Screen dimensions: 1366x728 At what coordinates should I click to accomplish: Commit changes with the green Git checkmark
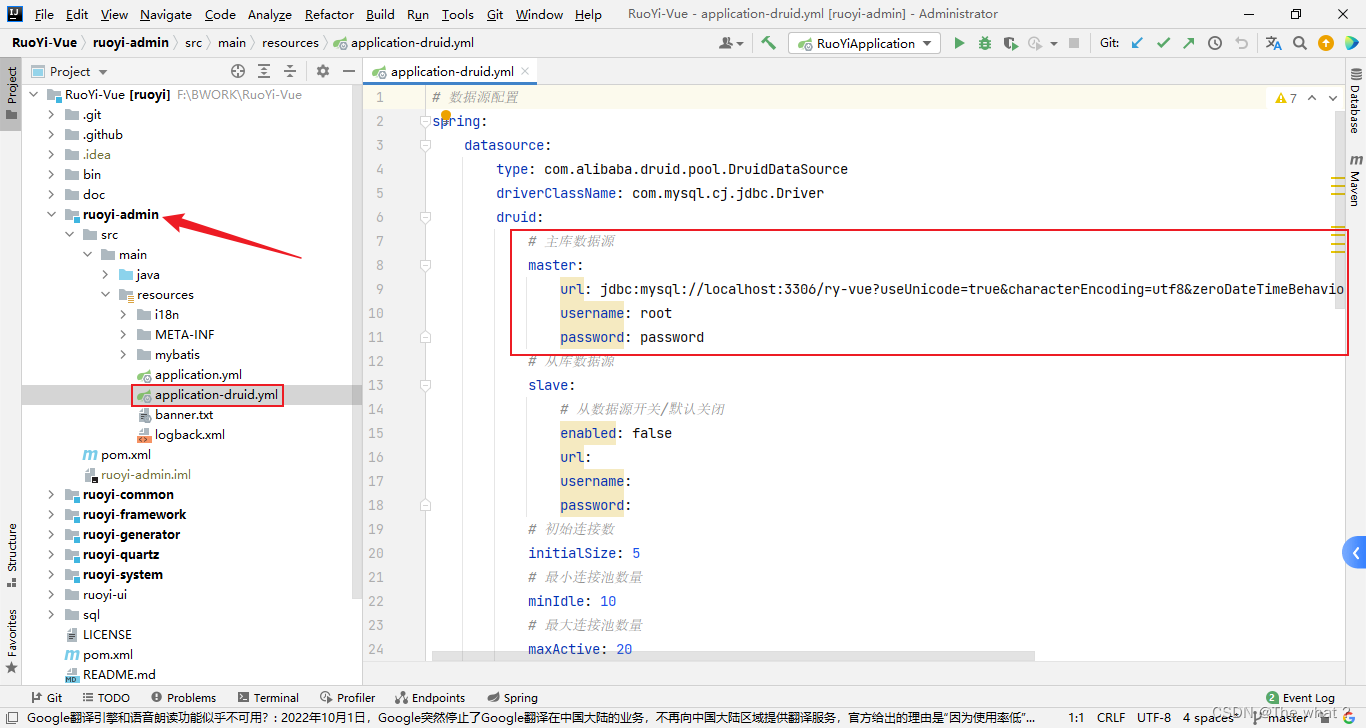(x=1163, y=43)
